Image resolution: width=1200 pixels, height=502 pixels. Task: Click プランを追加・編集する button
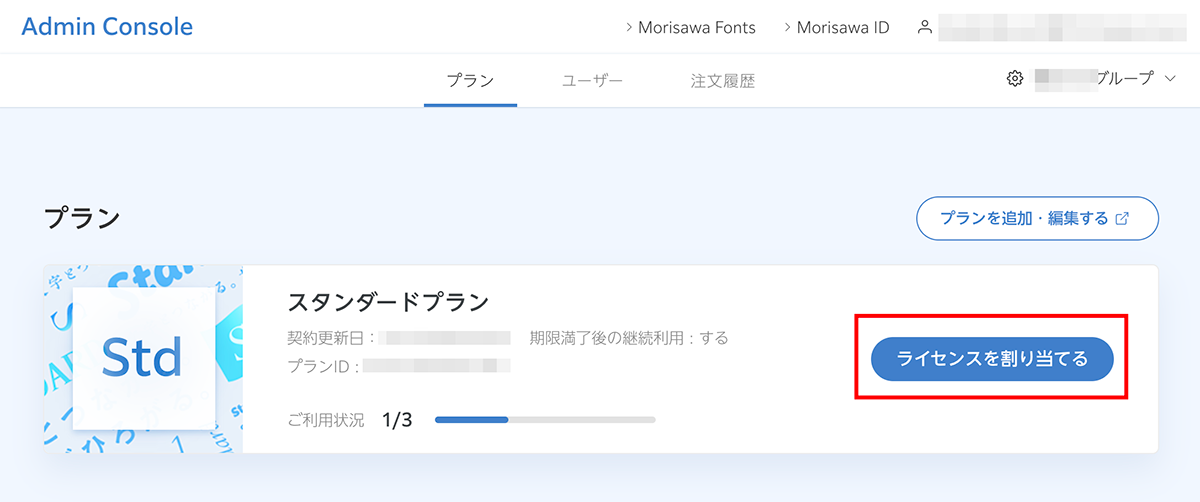tap(1037, 218)
